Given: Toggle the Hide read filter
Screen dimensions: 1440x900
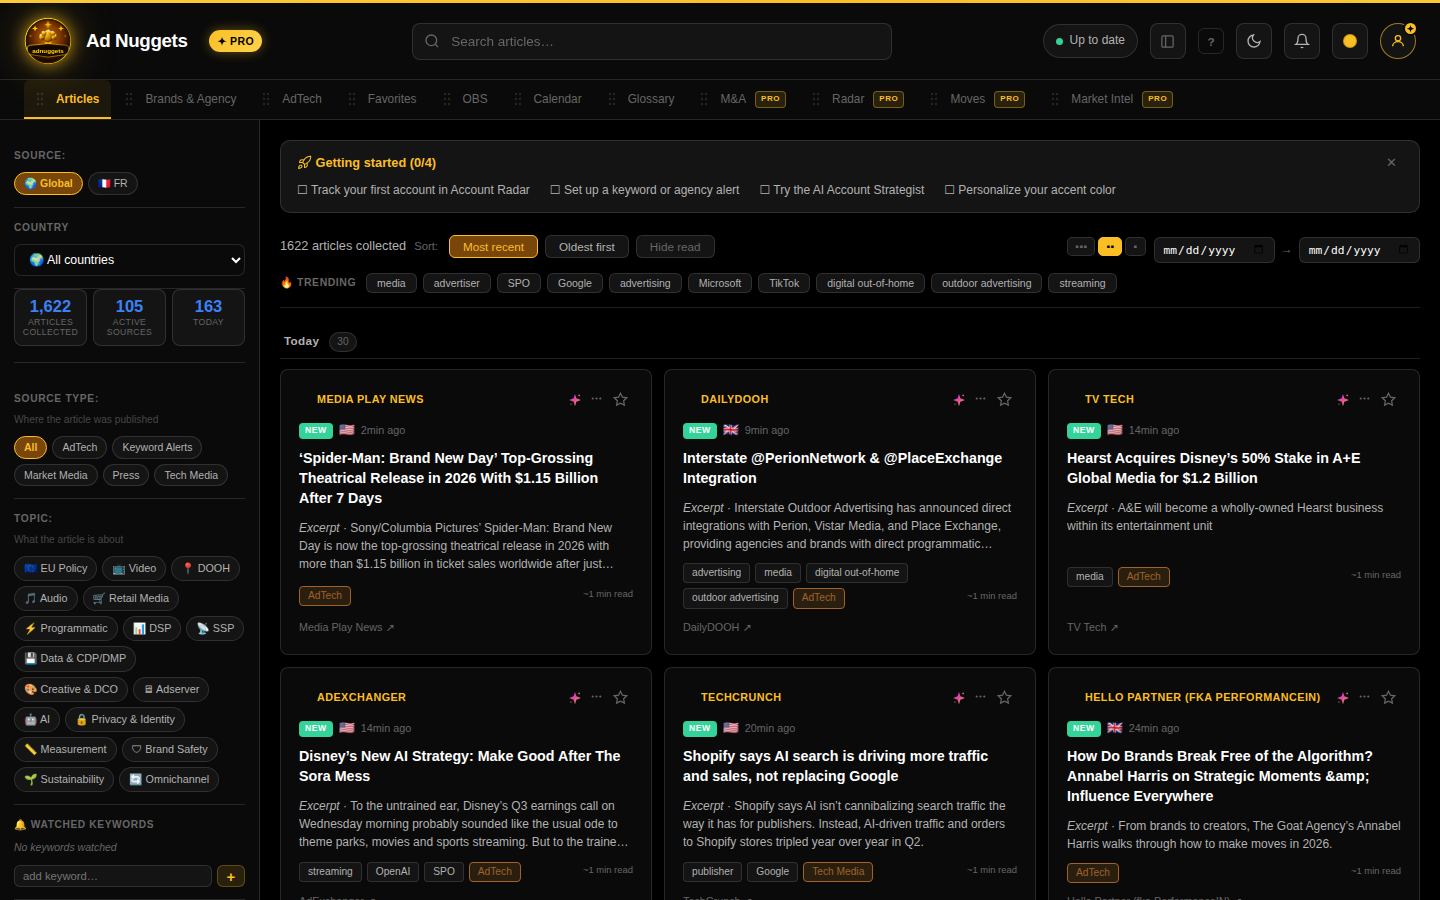Looking at the screenshot, I should tap(675, 247).
